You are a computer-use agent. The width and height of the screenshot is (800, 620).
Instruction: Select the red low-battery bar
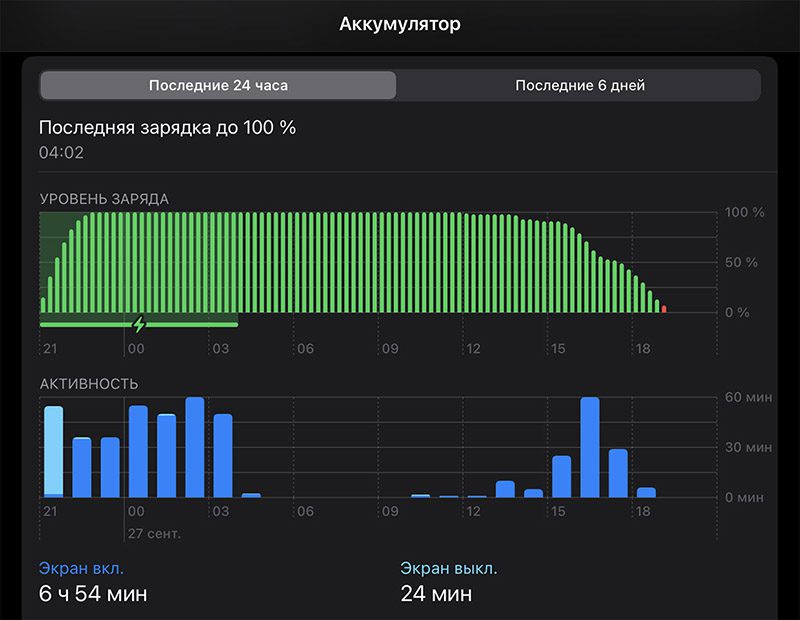tap(664, 309)
